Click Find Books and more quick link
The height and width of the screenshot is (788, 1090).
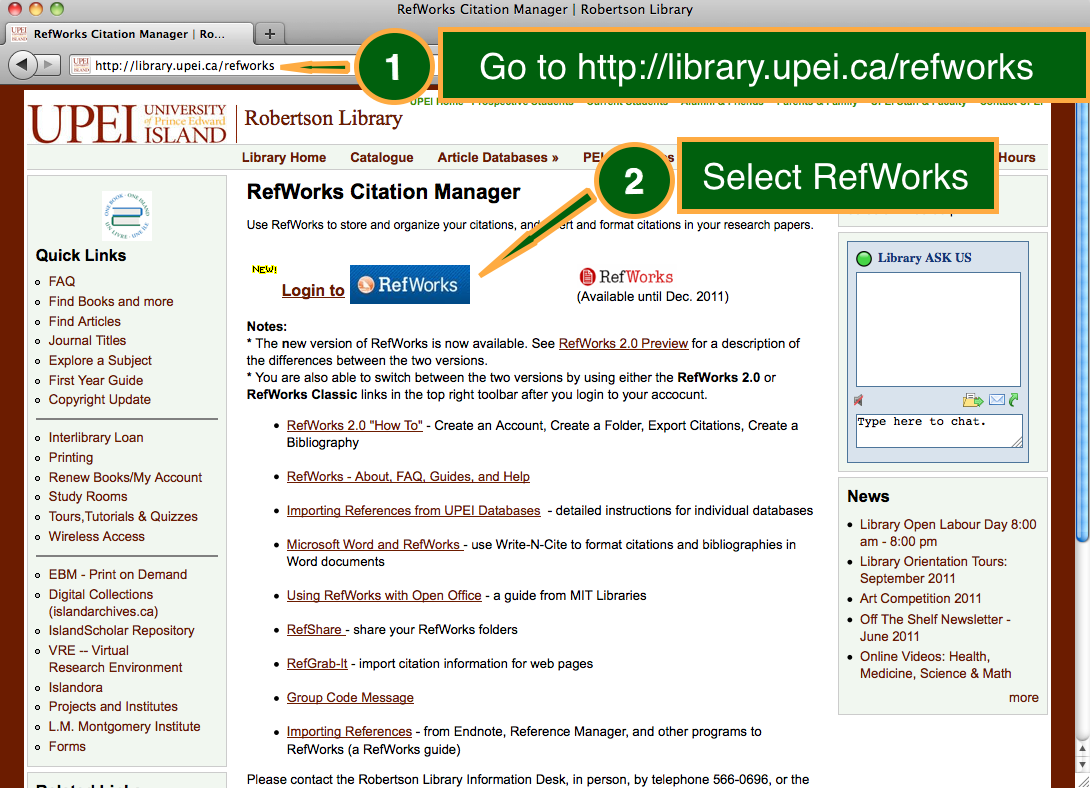point(111,302)
